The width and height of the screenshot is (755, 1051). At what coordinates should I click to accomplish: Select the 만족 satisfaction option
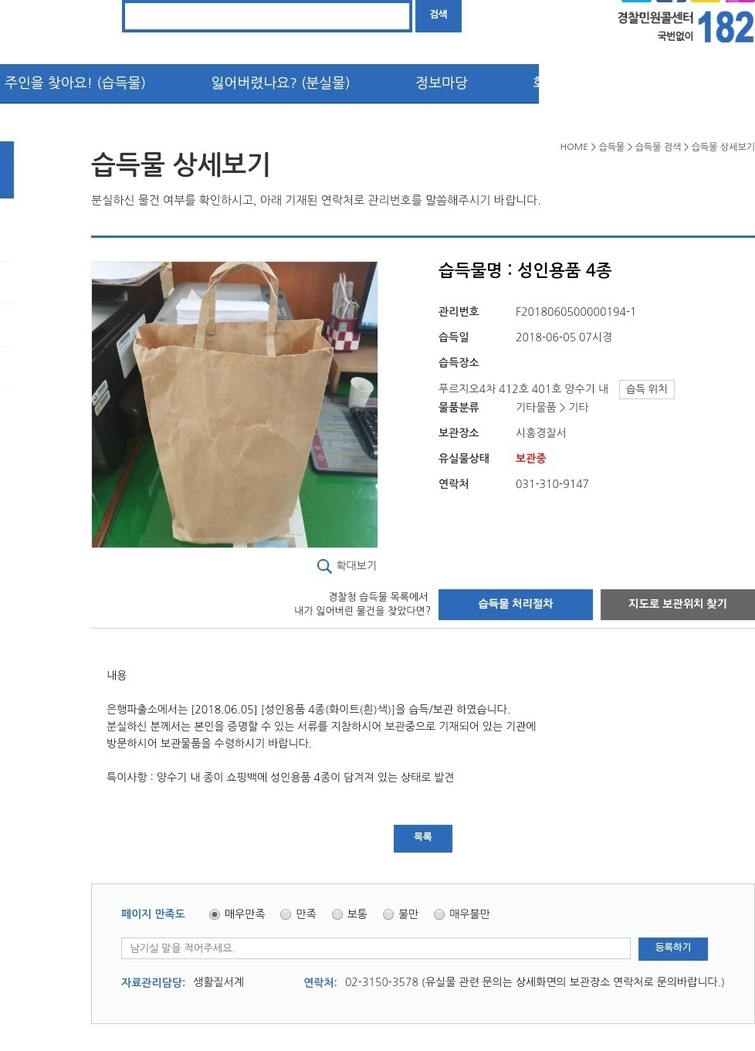coord(286,914)
